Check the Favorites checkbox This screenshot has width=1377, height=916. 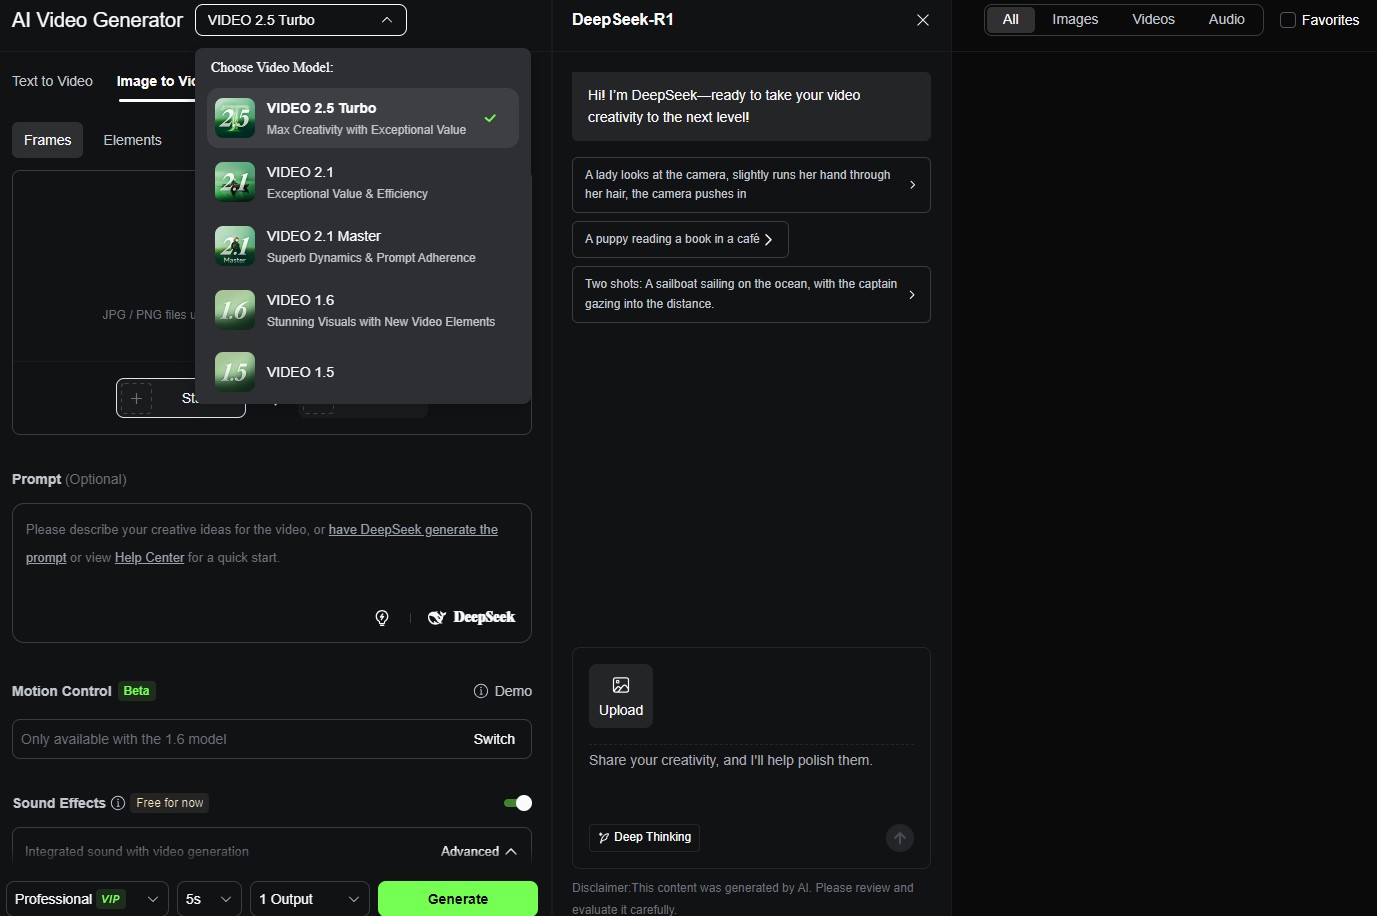coord(1288,20)
